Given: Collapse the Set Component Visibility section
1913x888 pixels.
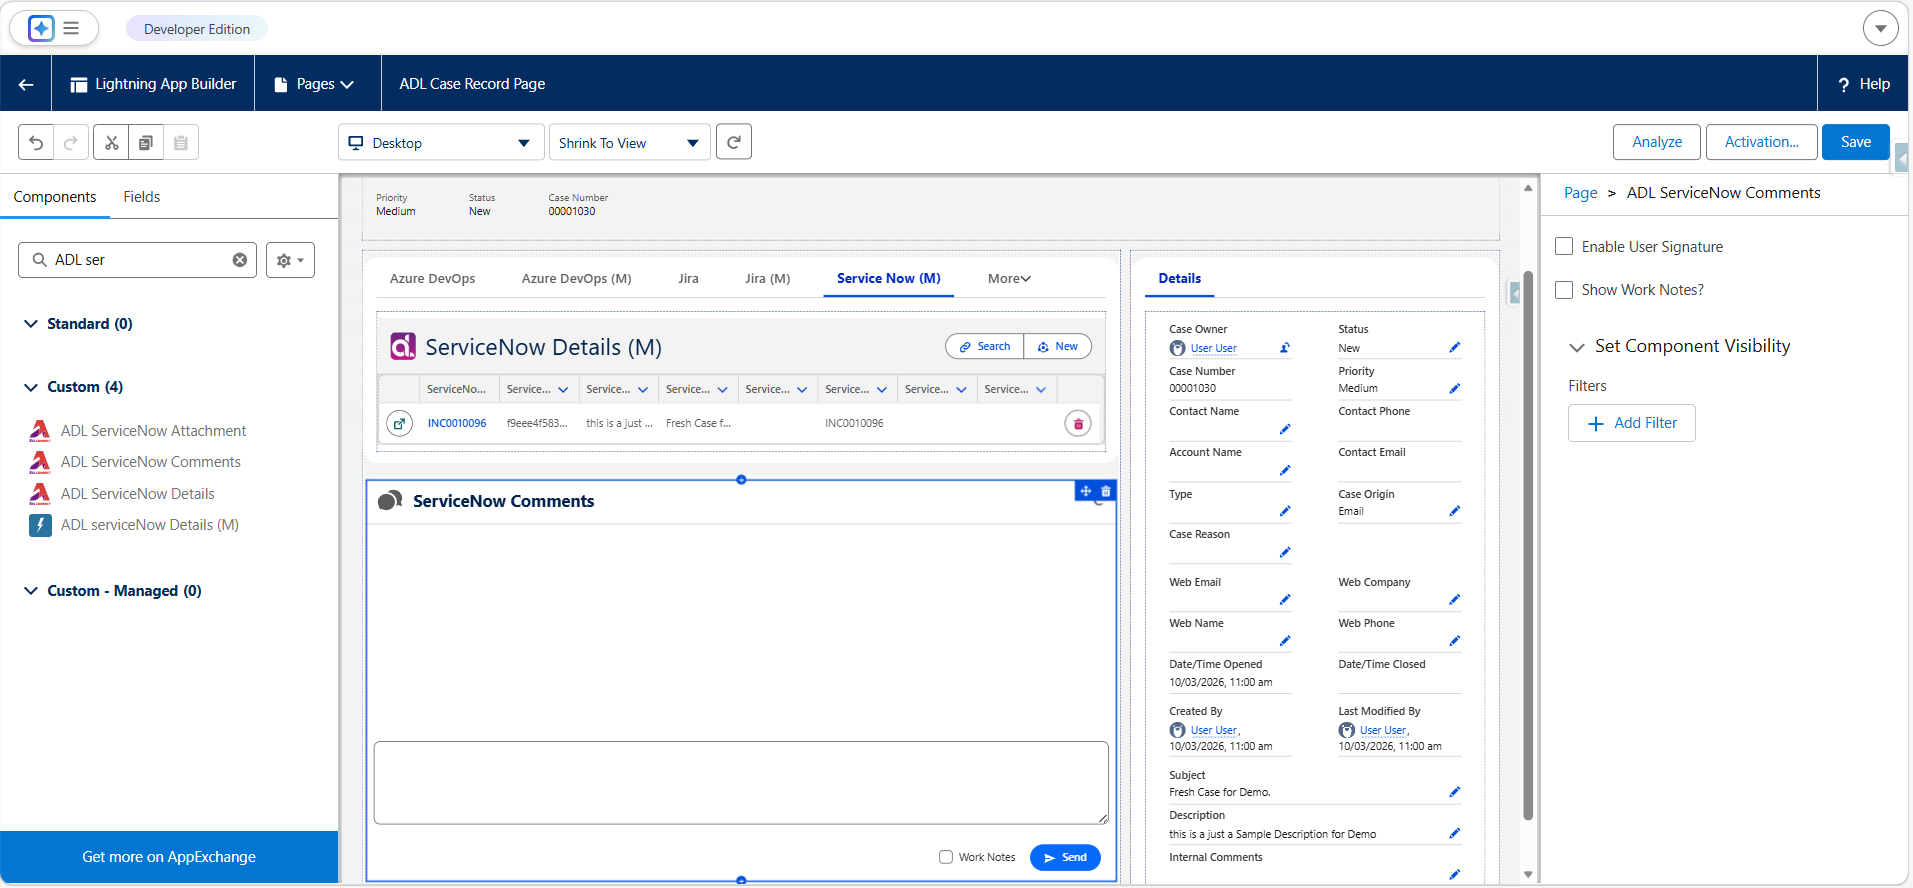Looking at the screenshot, I should [1577, 347].
